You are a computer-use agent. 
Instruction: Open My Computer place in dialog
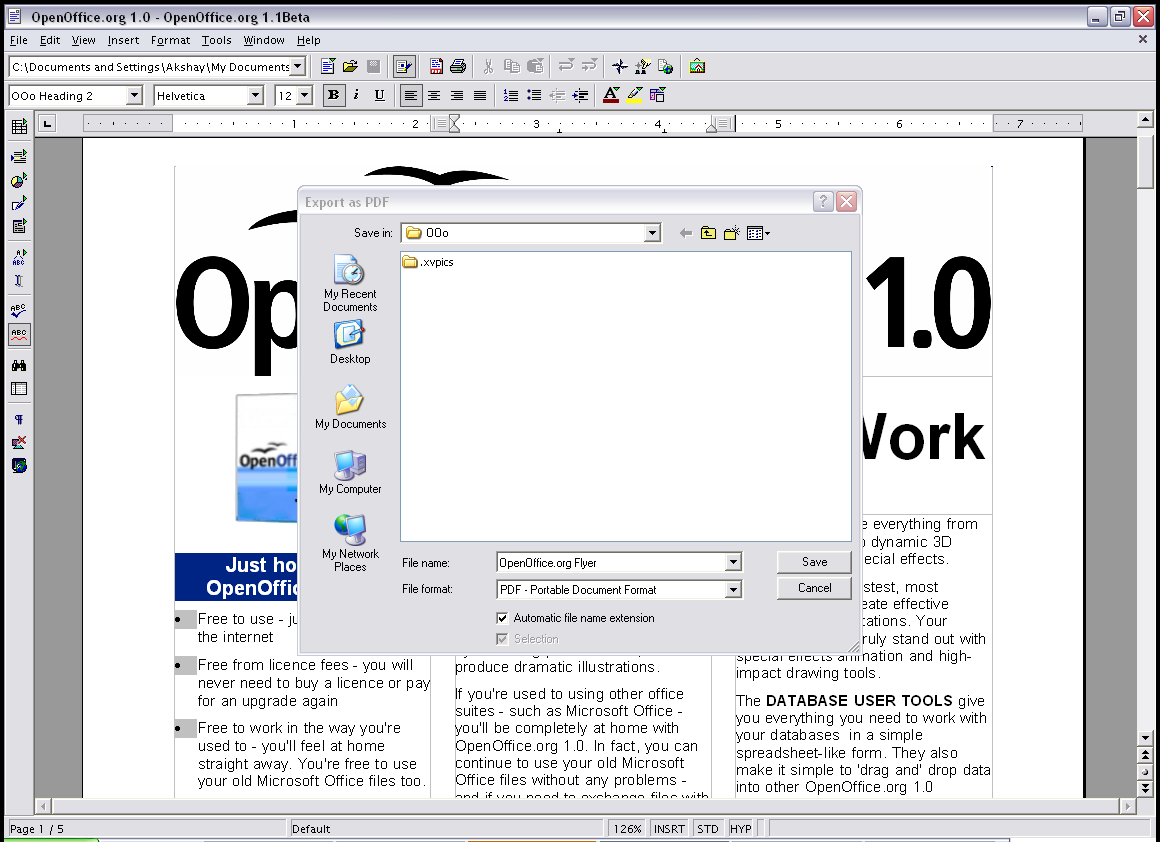(x=350, y=473)
